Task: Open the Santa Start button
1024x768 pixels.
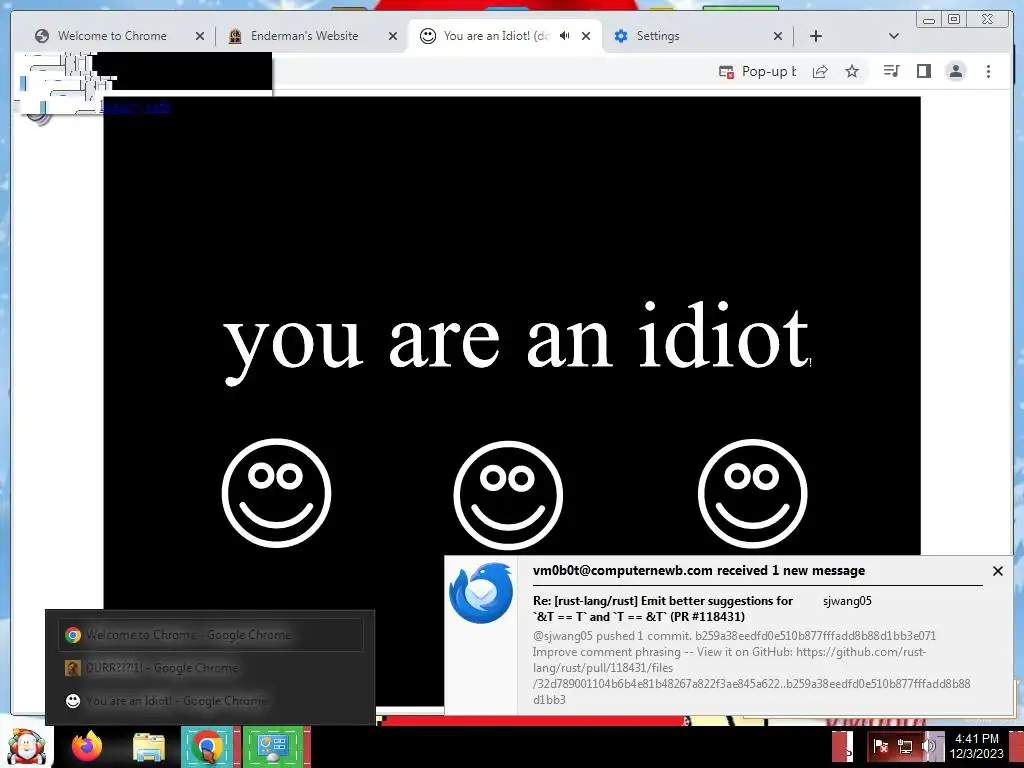Action: click(x=26, y=746)
